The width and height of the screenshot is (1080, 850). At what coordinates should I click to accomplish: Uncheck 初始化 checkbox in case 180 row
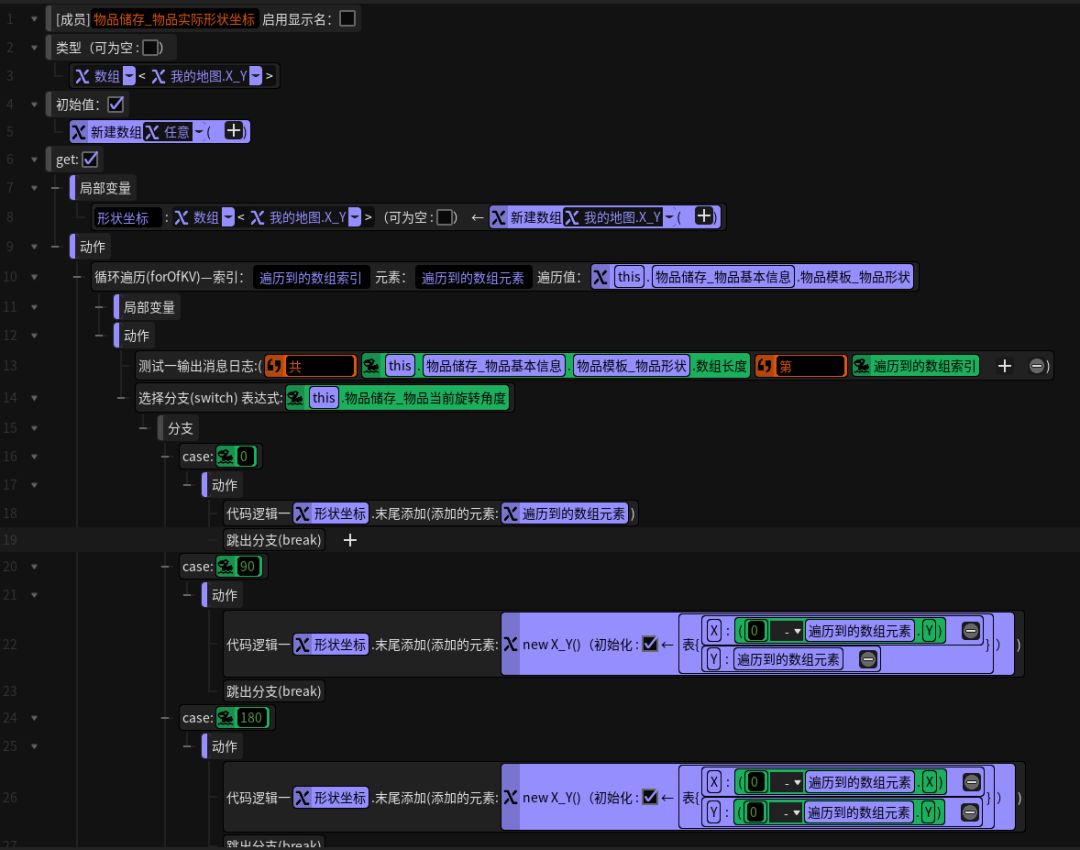click(x=650, y=797)
